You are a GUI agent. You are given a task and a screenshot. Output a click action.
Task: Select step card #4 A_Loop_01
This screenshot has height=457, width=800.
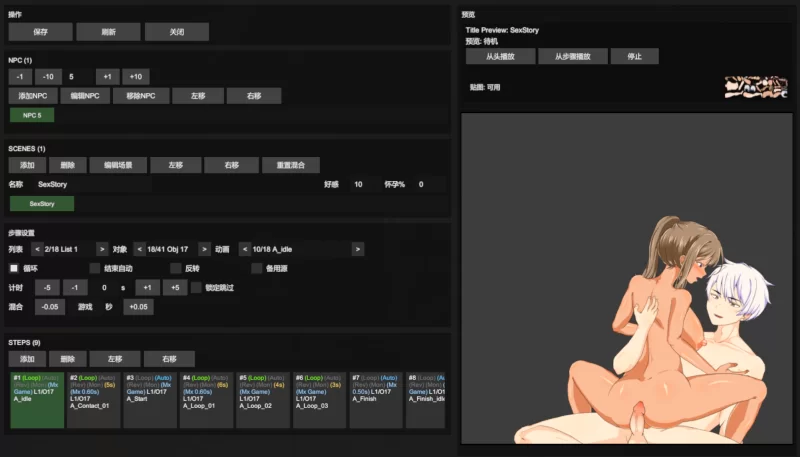coord(207,400)
